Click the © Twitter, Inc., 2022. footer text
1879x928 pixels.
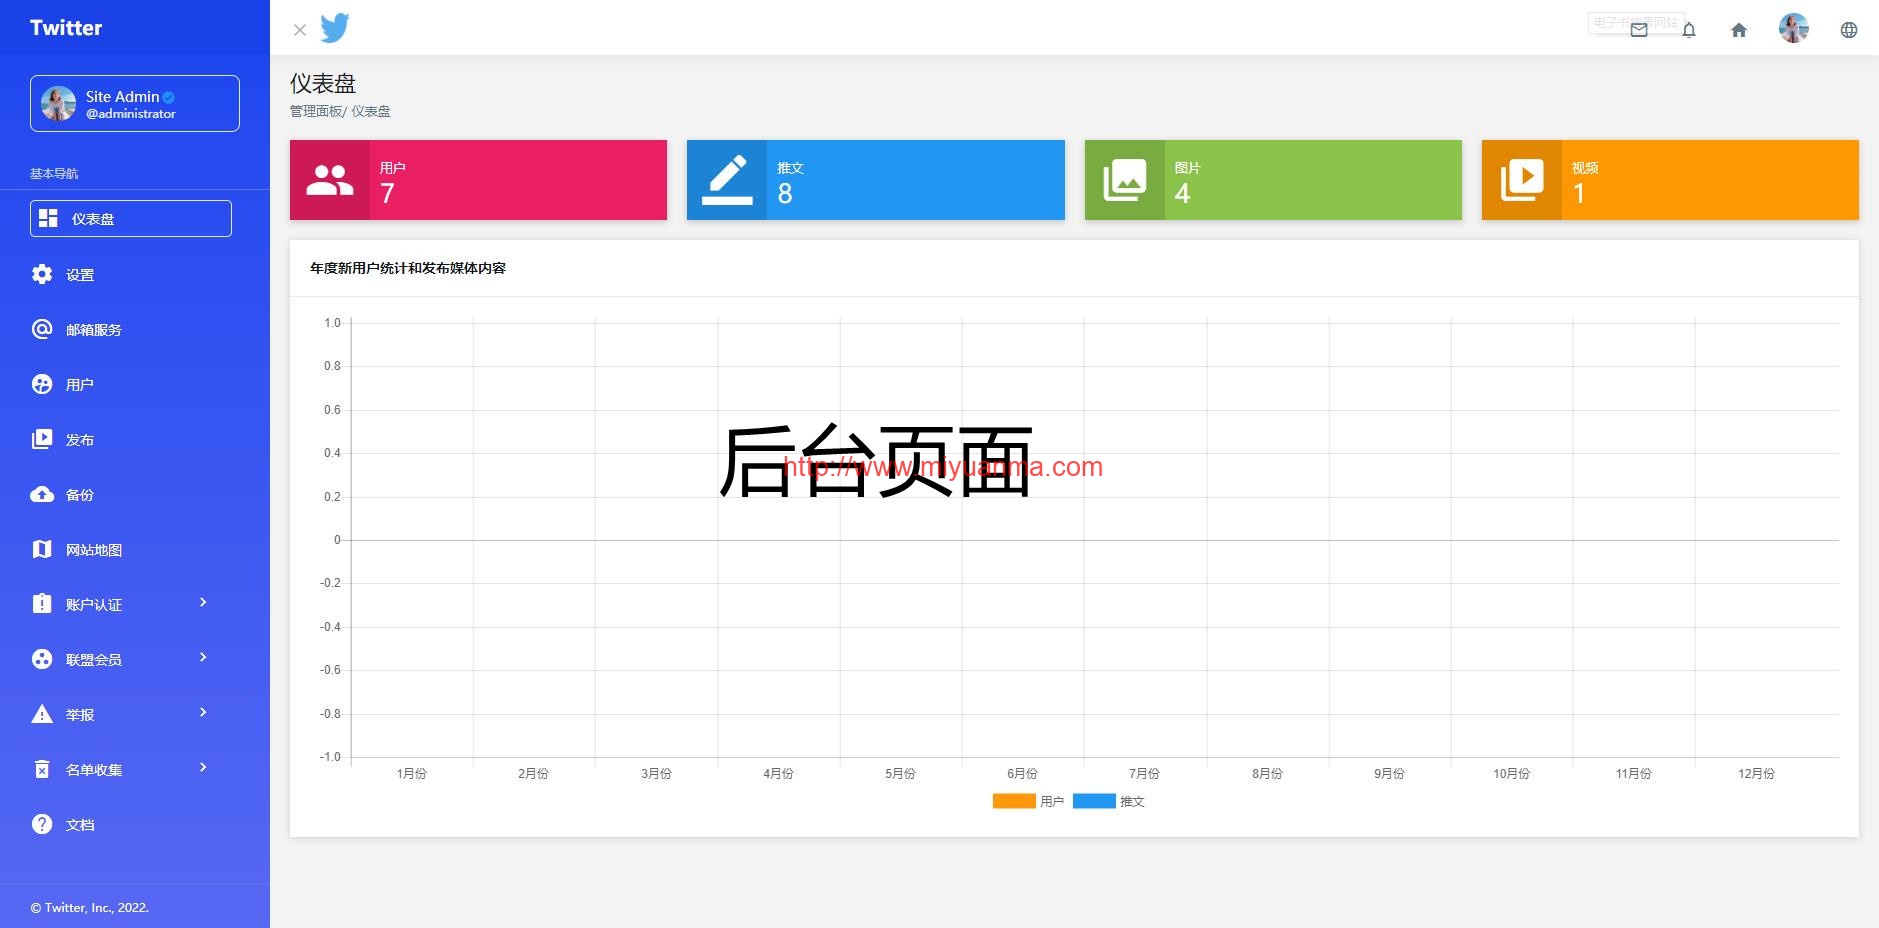click(90, 908)
